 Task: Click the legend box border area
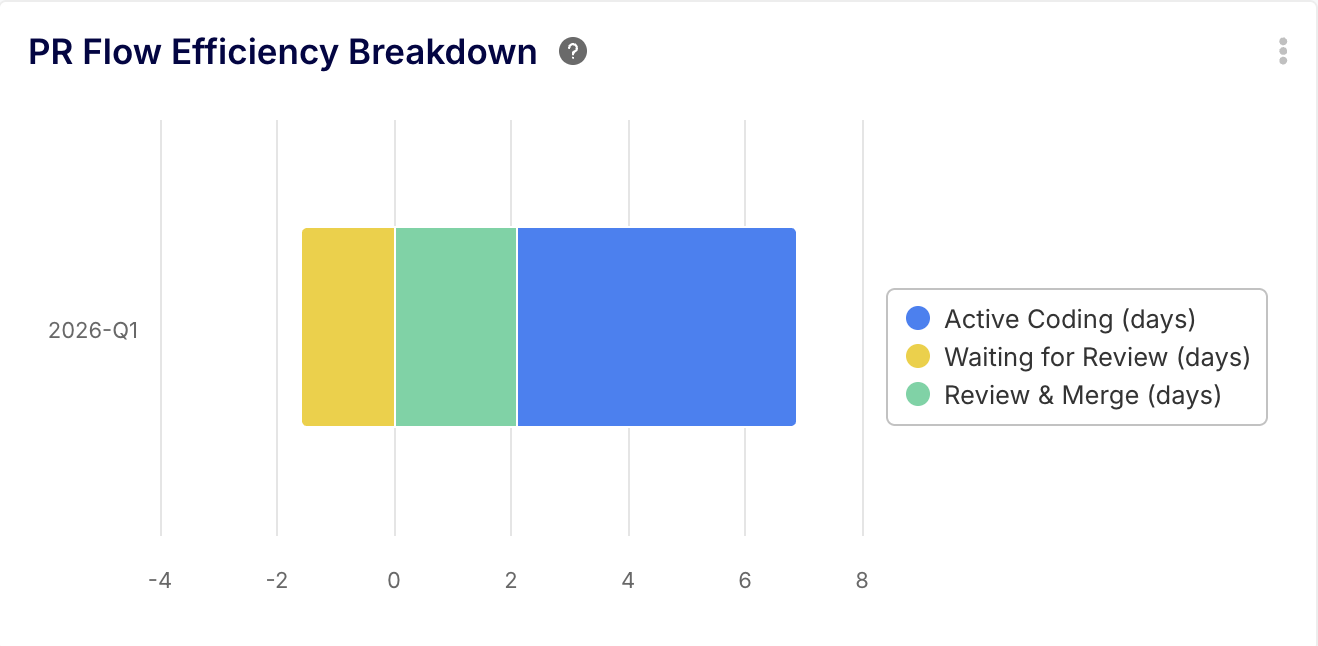click(x=1077, y=290)
